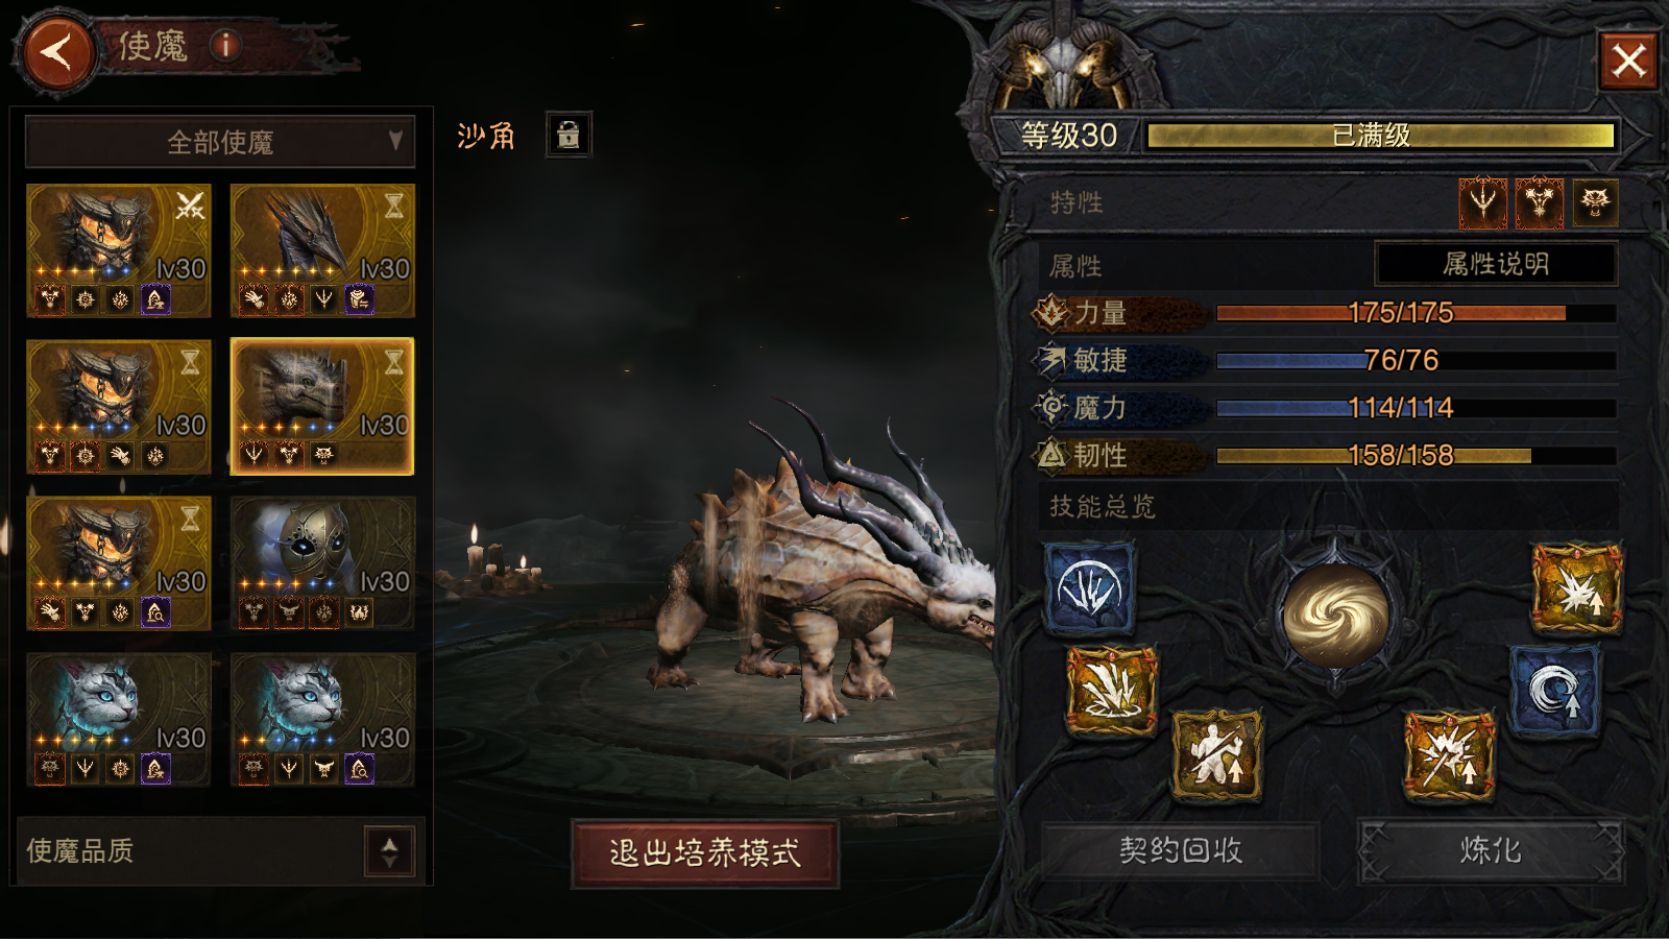The height and width of the screenshot is (939, 1669).
Task: Click 退出培养模式 button
Action: (705, 853)
